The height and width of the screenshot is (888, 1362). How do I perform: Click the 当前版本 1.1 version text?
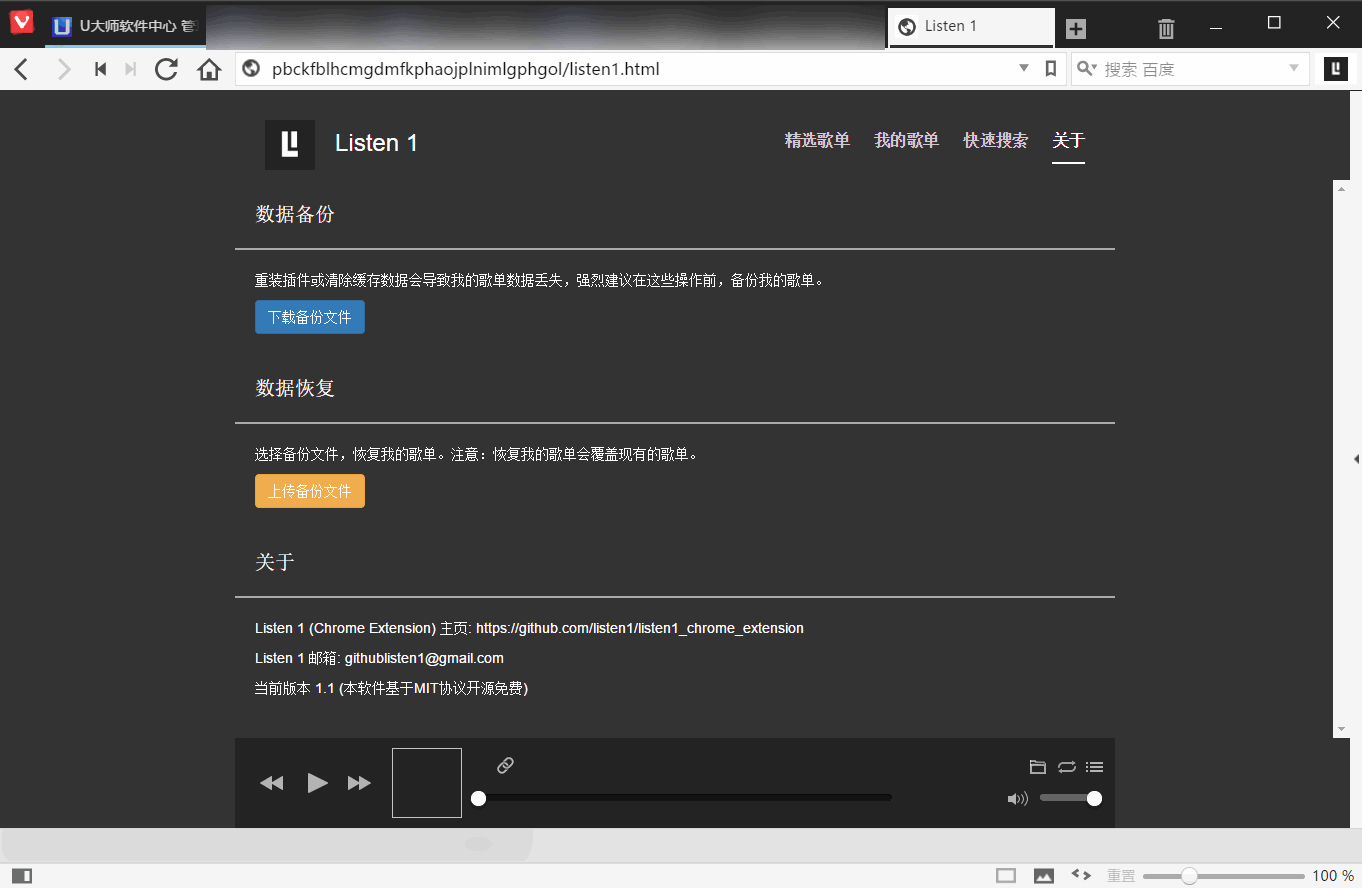click(391, 689)
